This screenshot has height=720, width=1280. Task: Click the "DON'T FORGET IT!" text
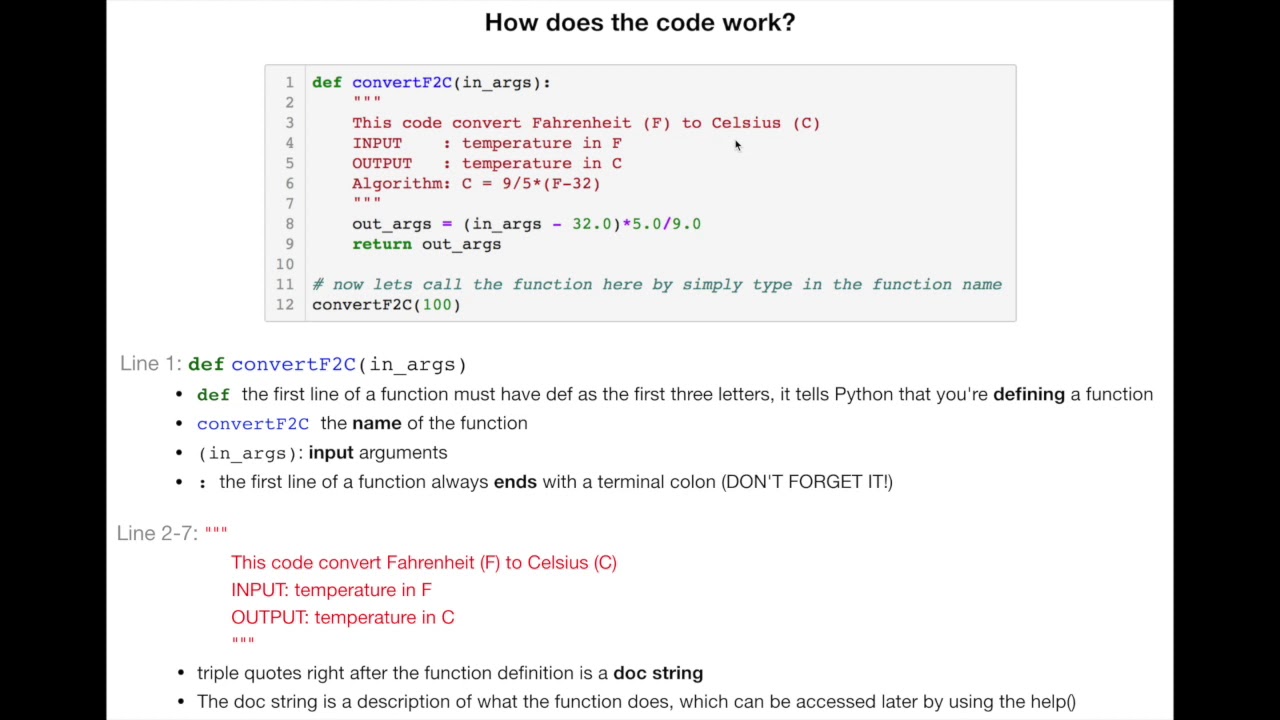pyautogui.click(x=808, y=482)
